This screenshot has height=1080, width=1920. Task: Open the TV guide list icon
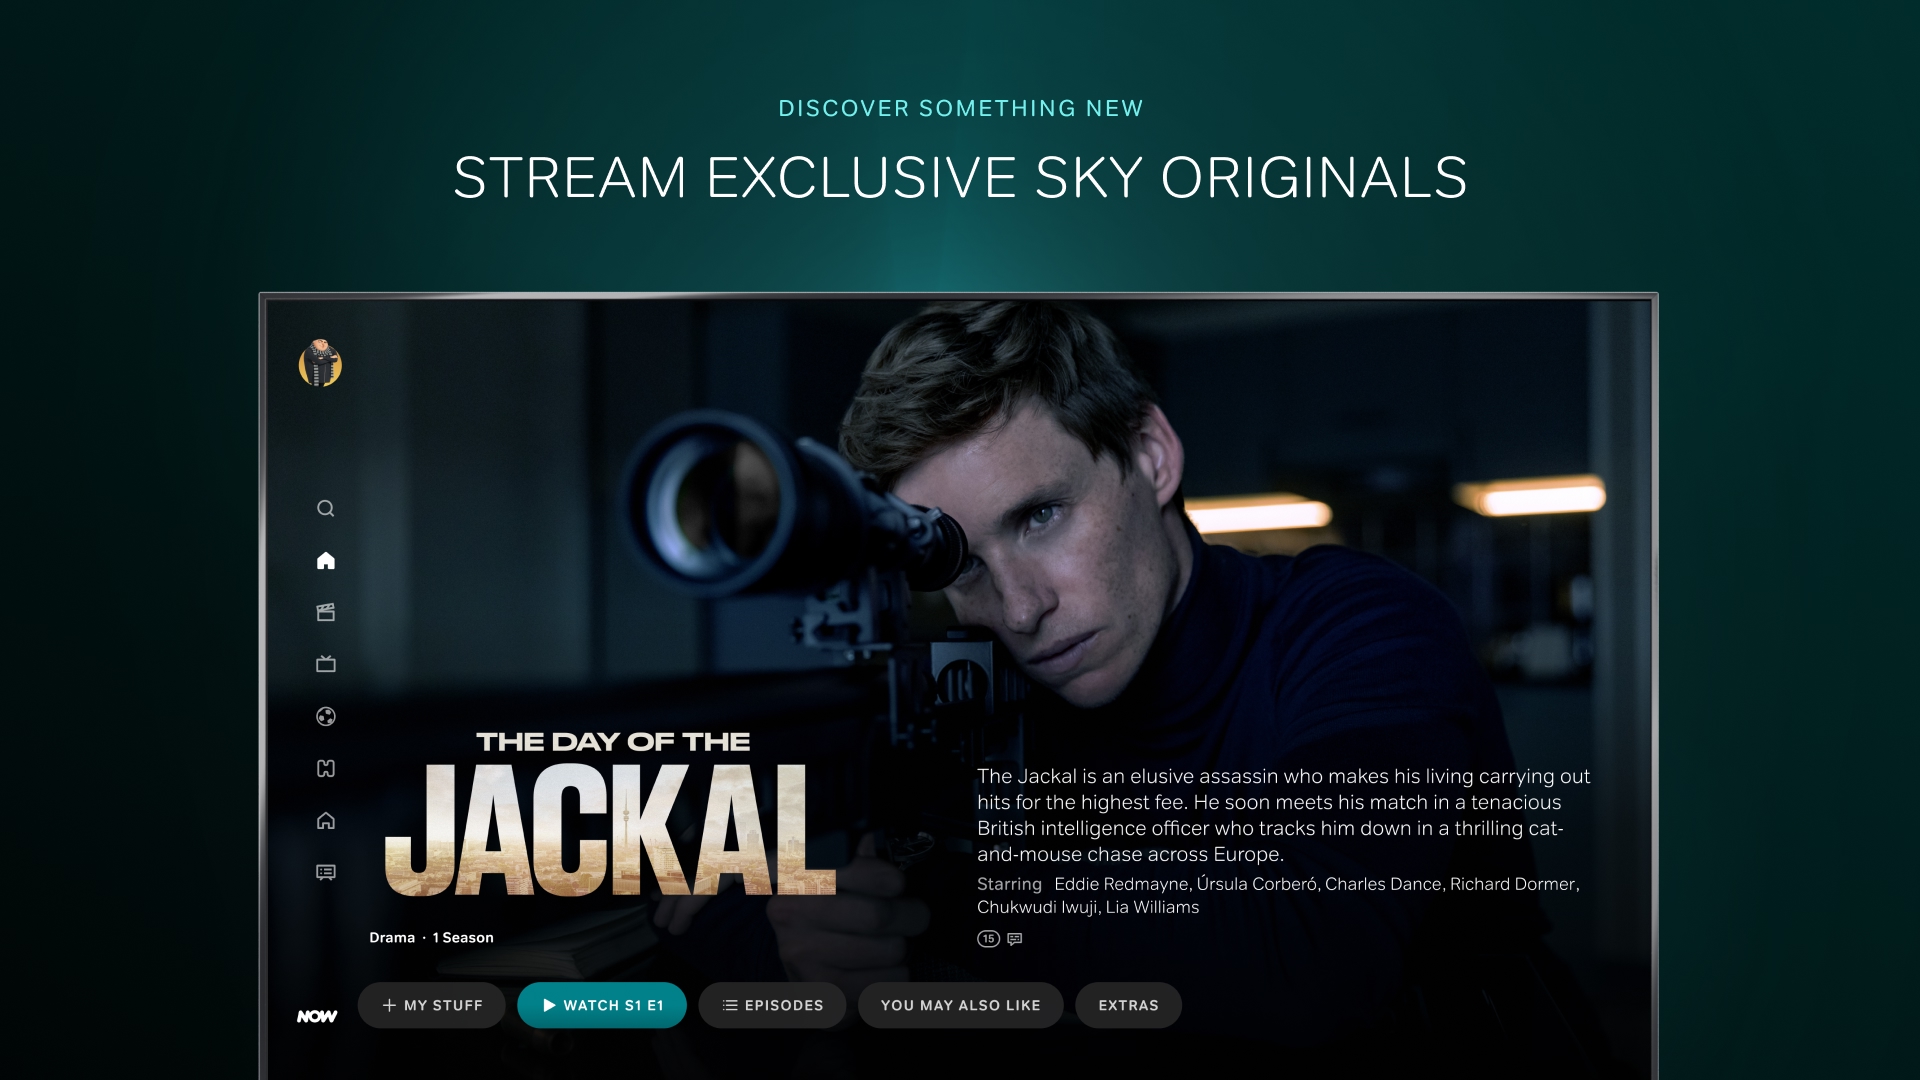pos(326,872)
